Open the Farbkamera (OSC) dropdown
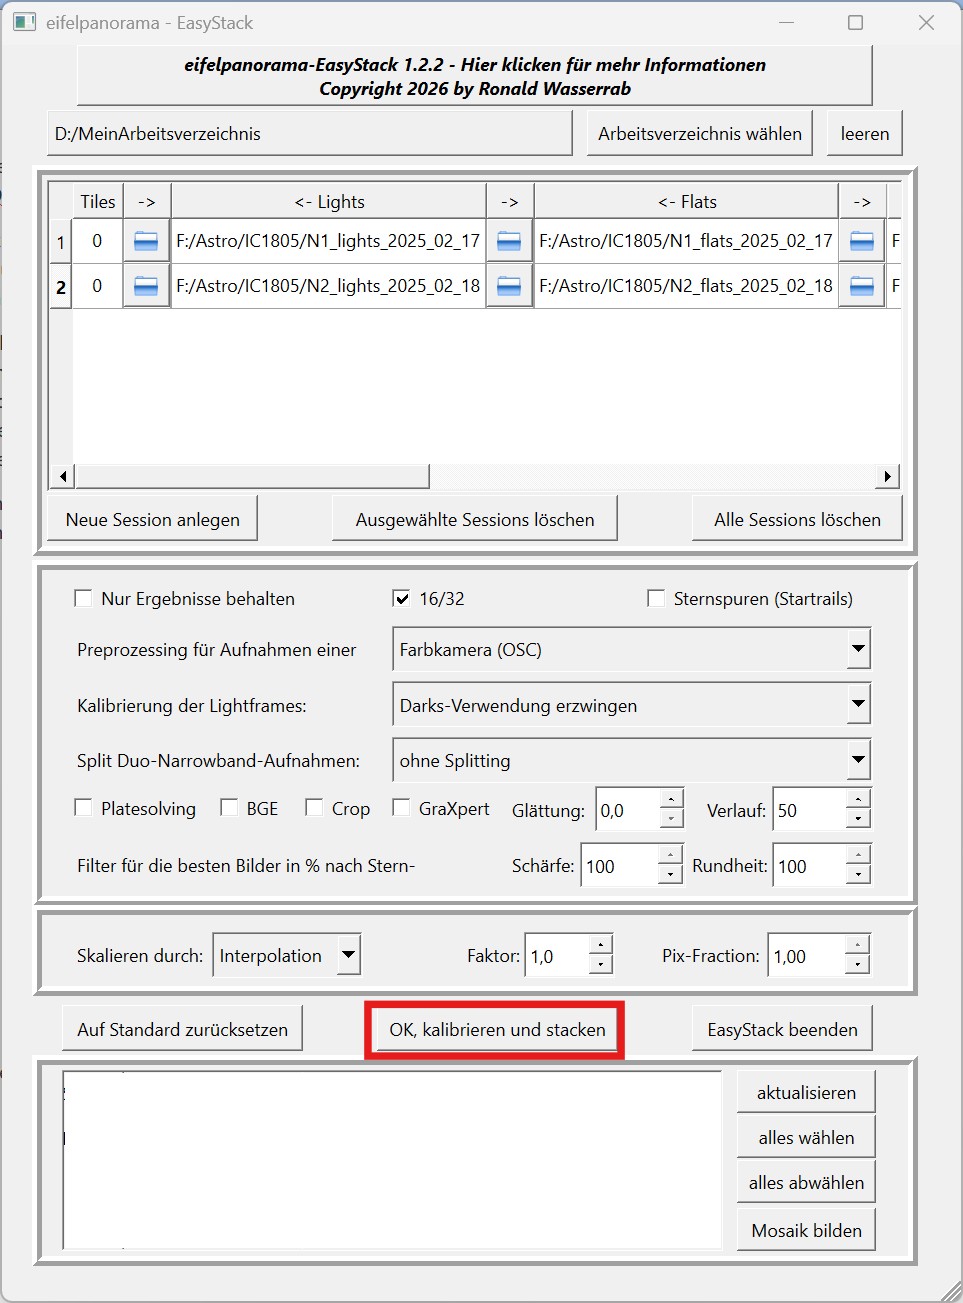The height and width of the screenshot is (1303, 963). pos(858,649)
